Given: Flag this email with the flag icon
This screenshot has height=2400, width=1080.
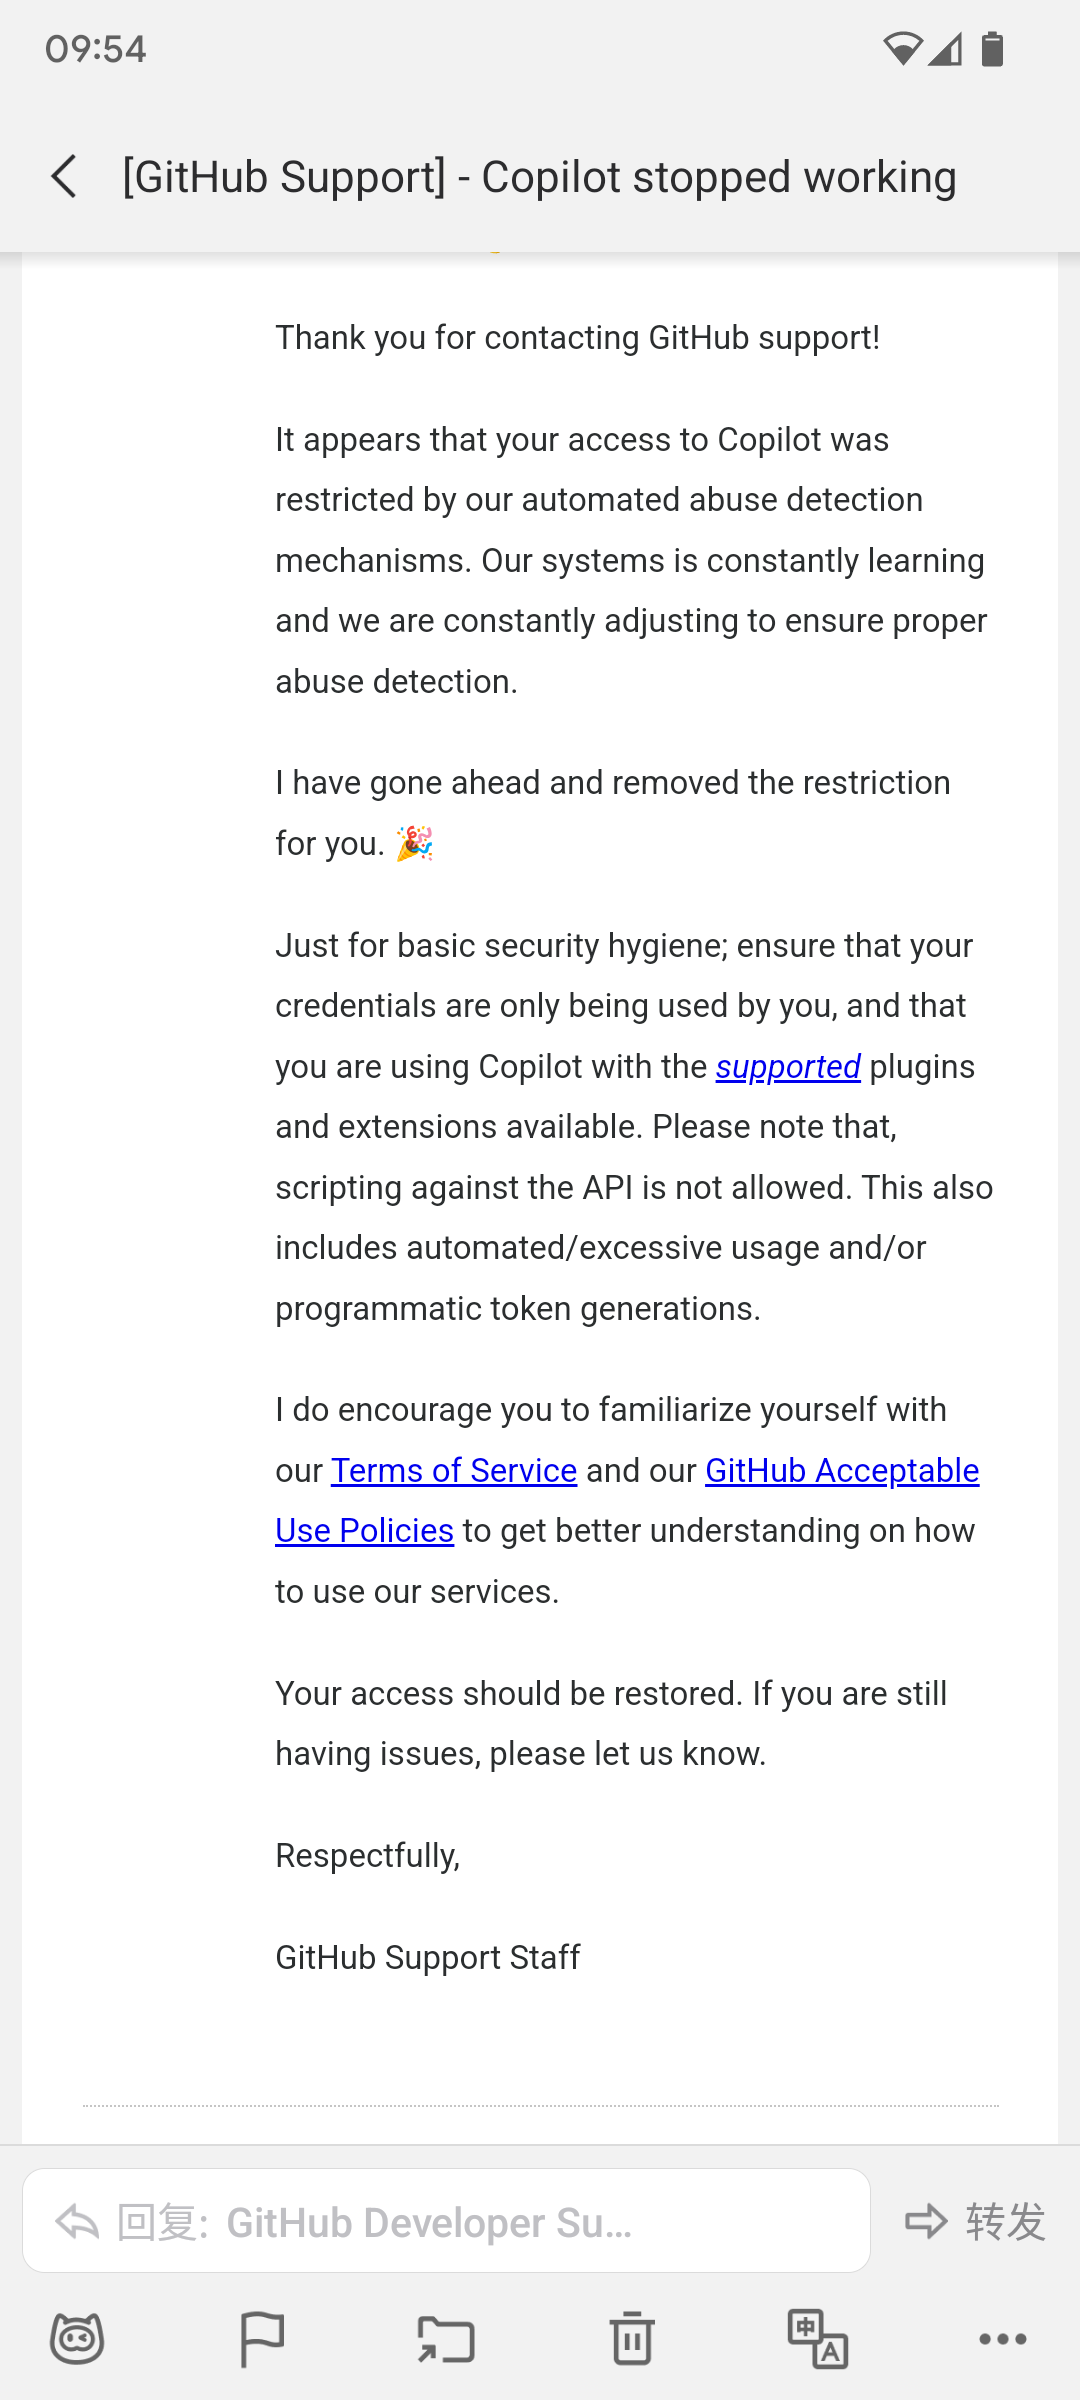Looking at the screenshot, I should [x=262, y=2339].
